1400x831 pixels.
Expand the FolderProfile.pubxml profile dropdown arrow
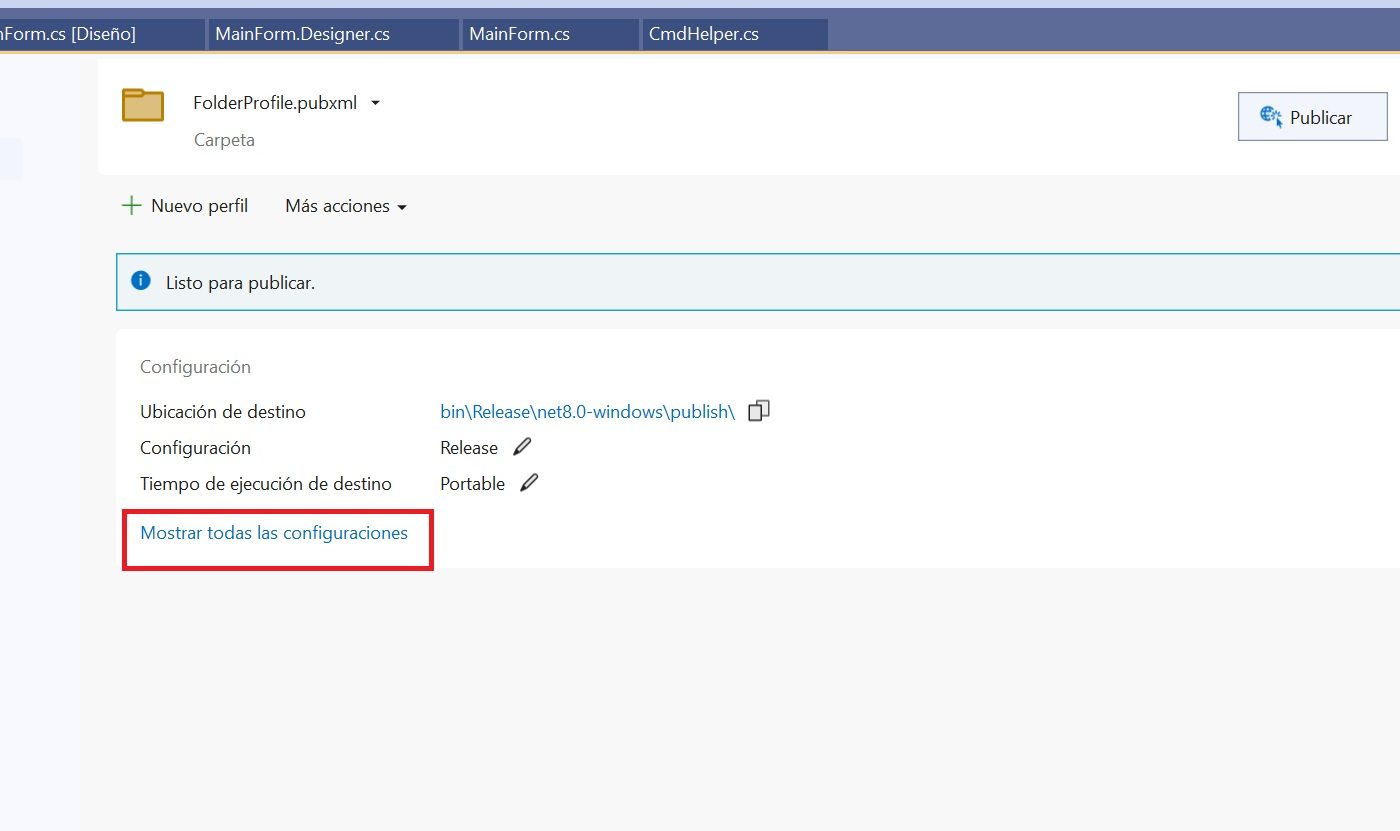375,103
